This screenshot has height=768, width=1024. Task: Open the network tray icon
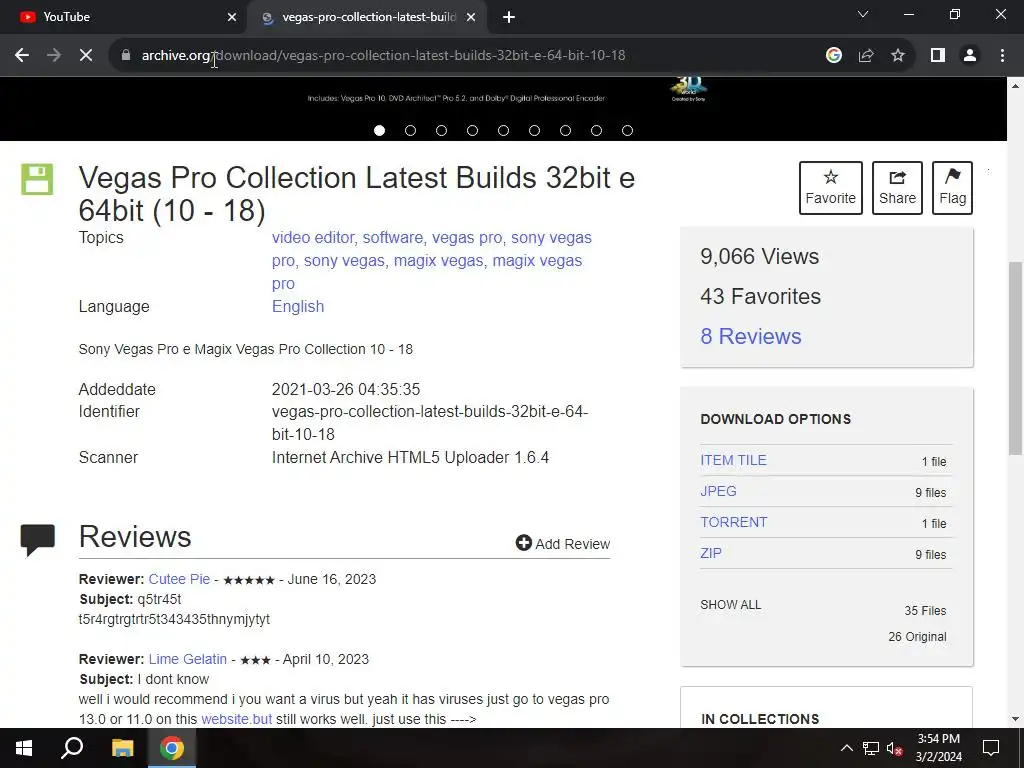(x=871, y=748)
